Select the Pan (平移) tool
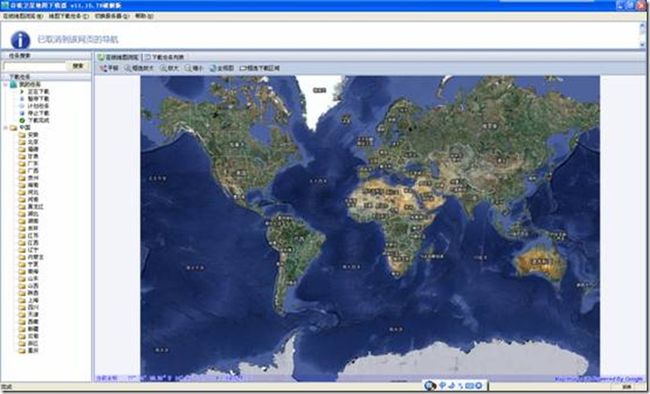 coord(109,68)
